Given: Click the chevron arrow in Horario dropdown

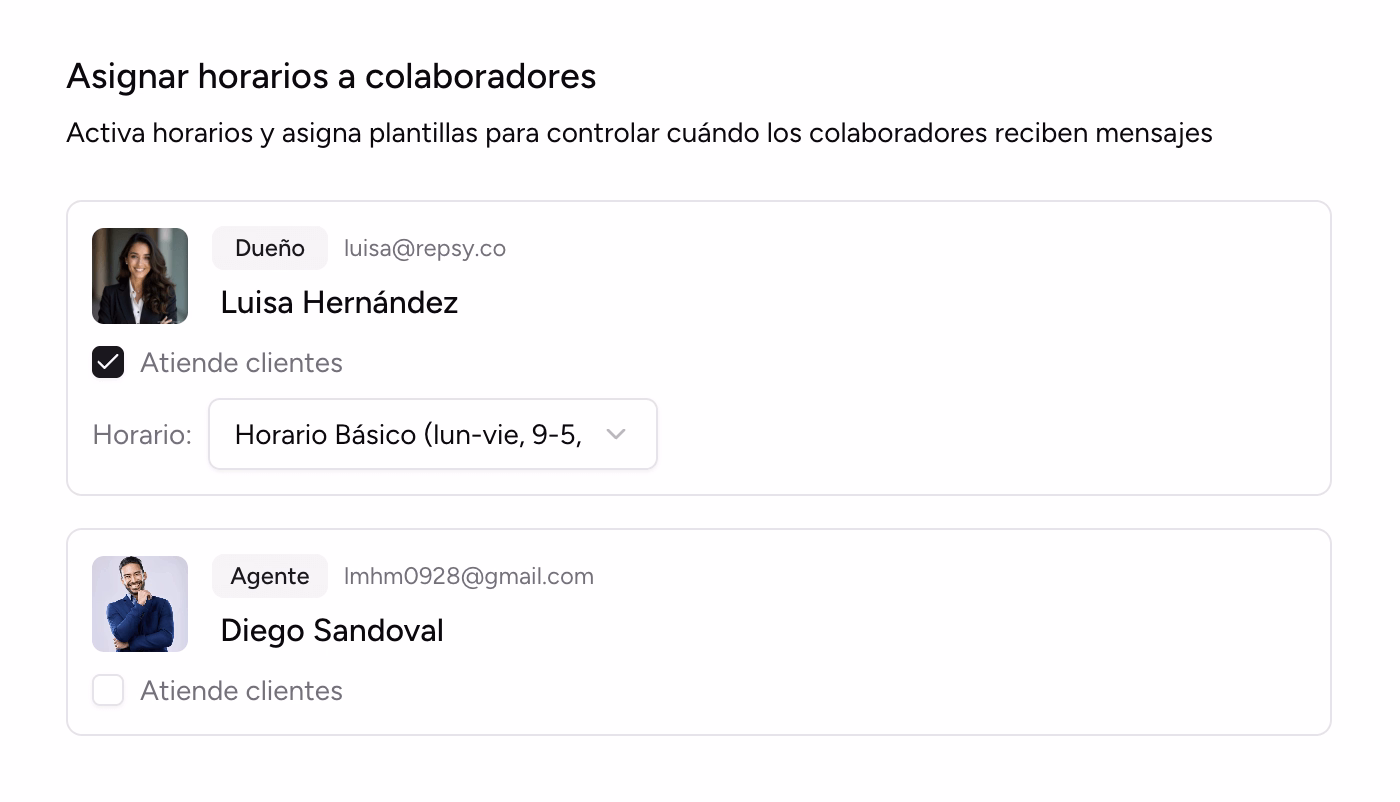Looking at the screenshot, I should click(x=616, y=434).
